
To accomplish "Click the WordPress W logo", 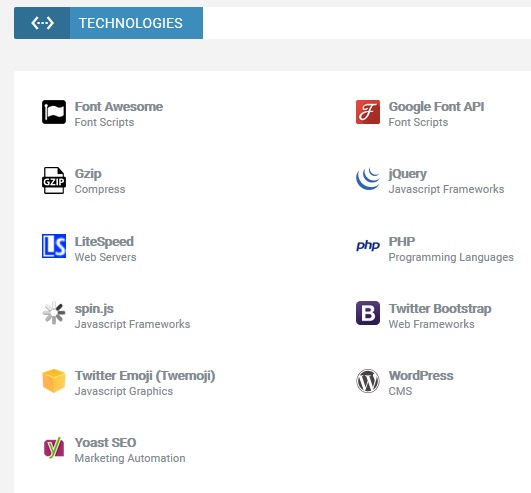I will tap(368, 381).
